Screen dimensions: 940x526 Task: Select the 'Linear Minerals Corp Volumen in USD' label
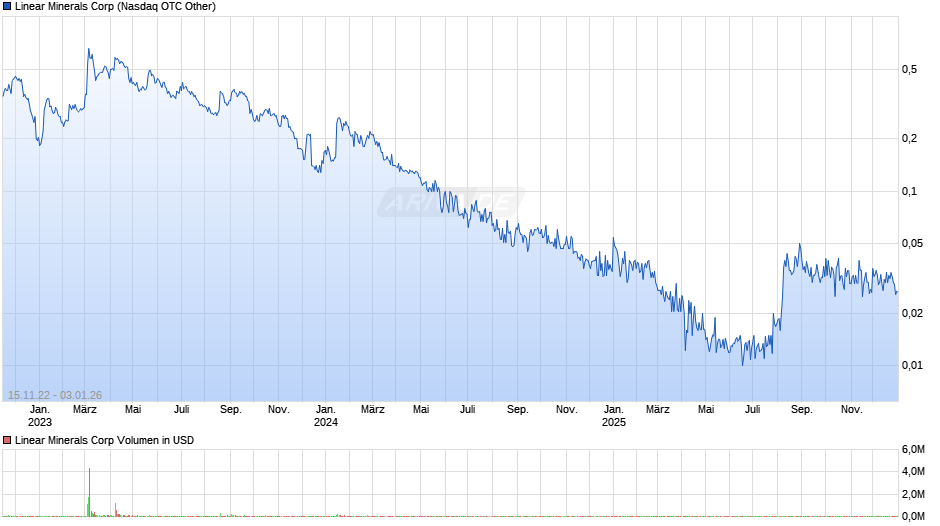(104, 440)
